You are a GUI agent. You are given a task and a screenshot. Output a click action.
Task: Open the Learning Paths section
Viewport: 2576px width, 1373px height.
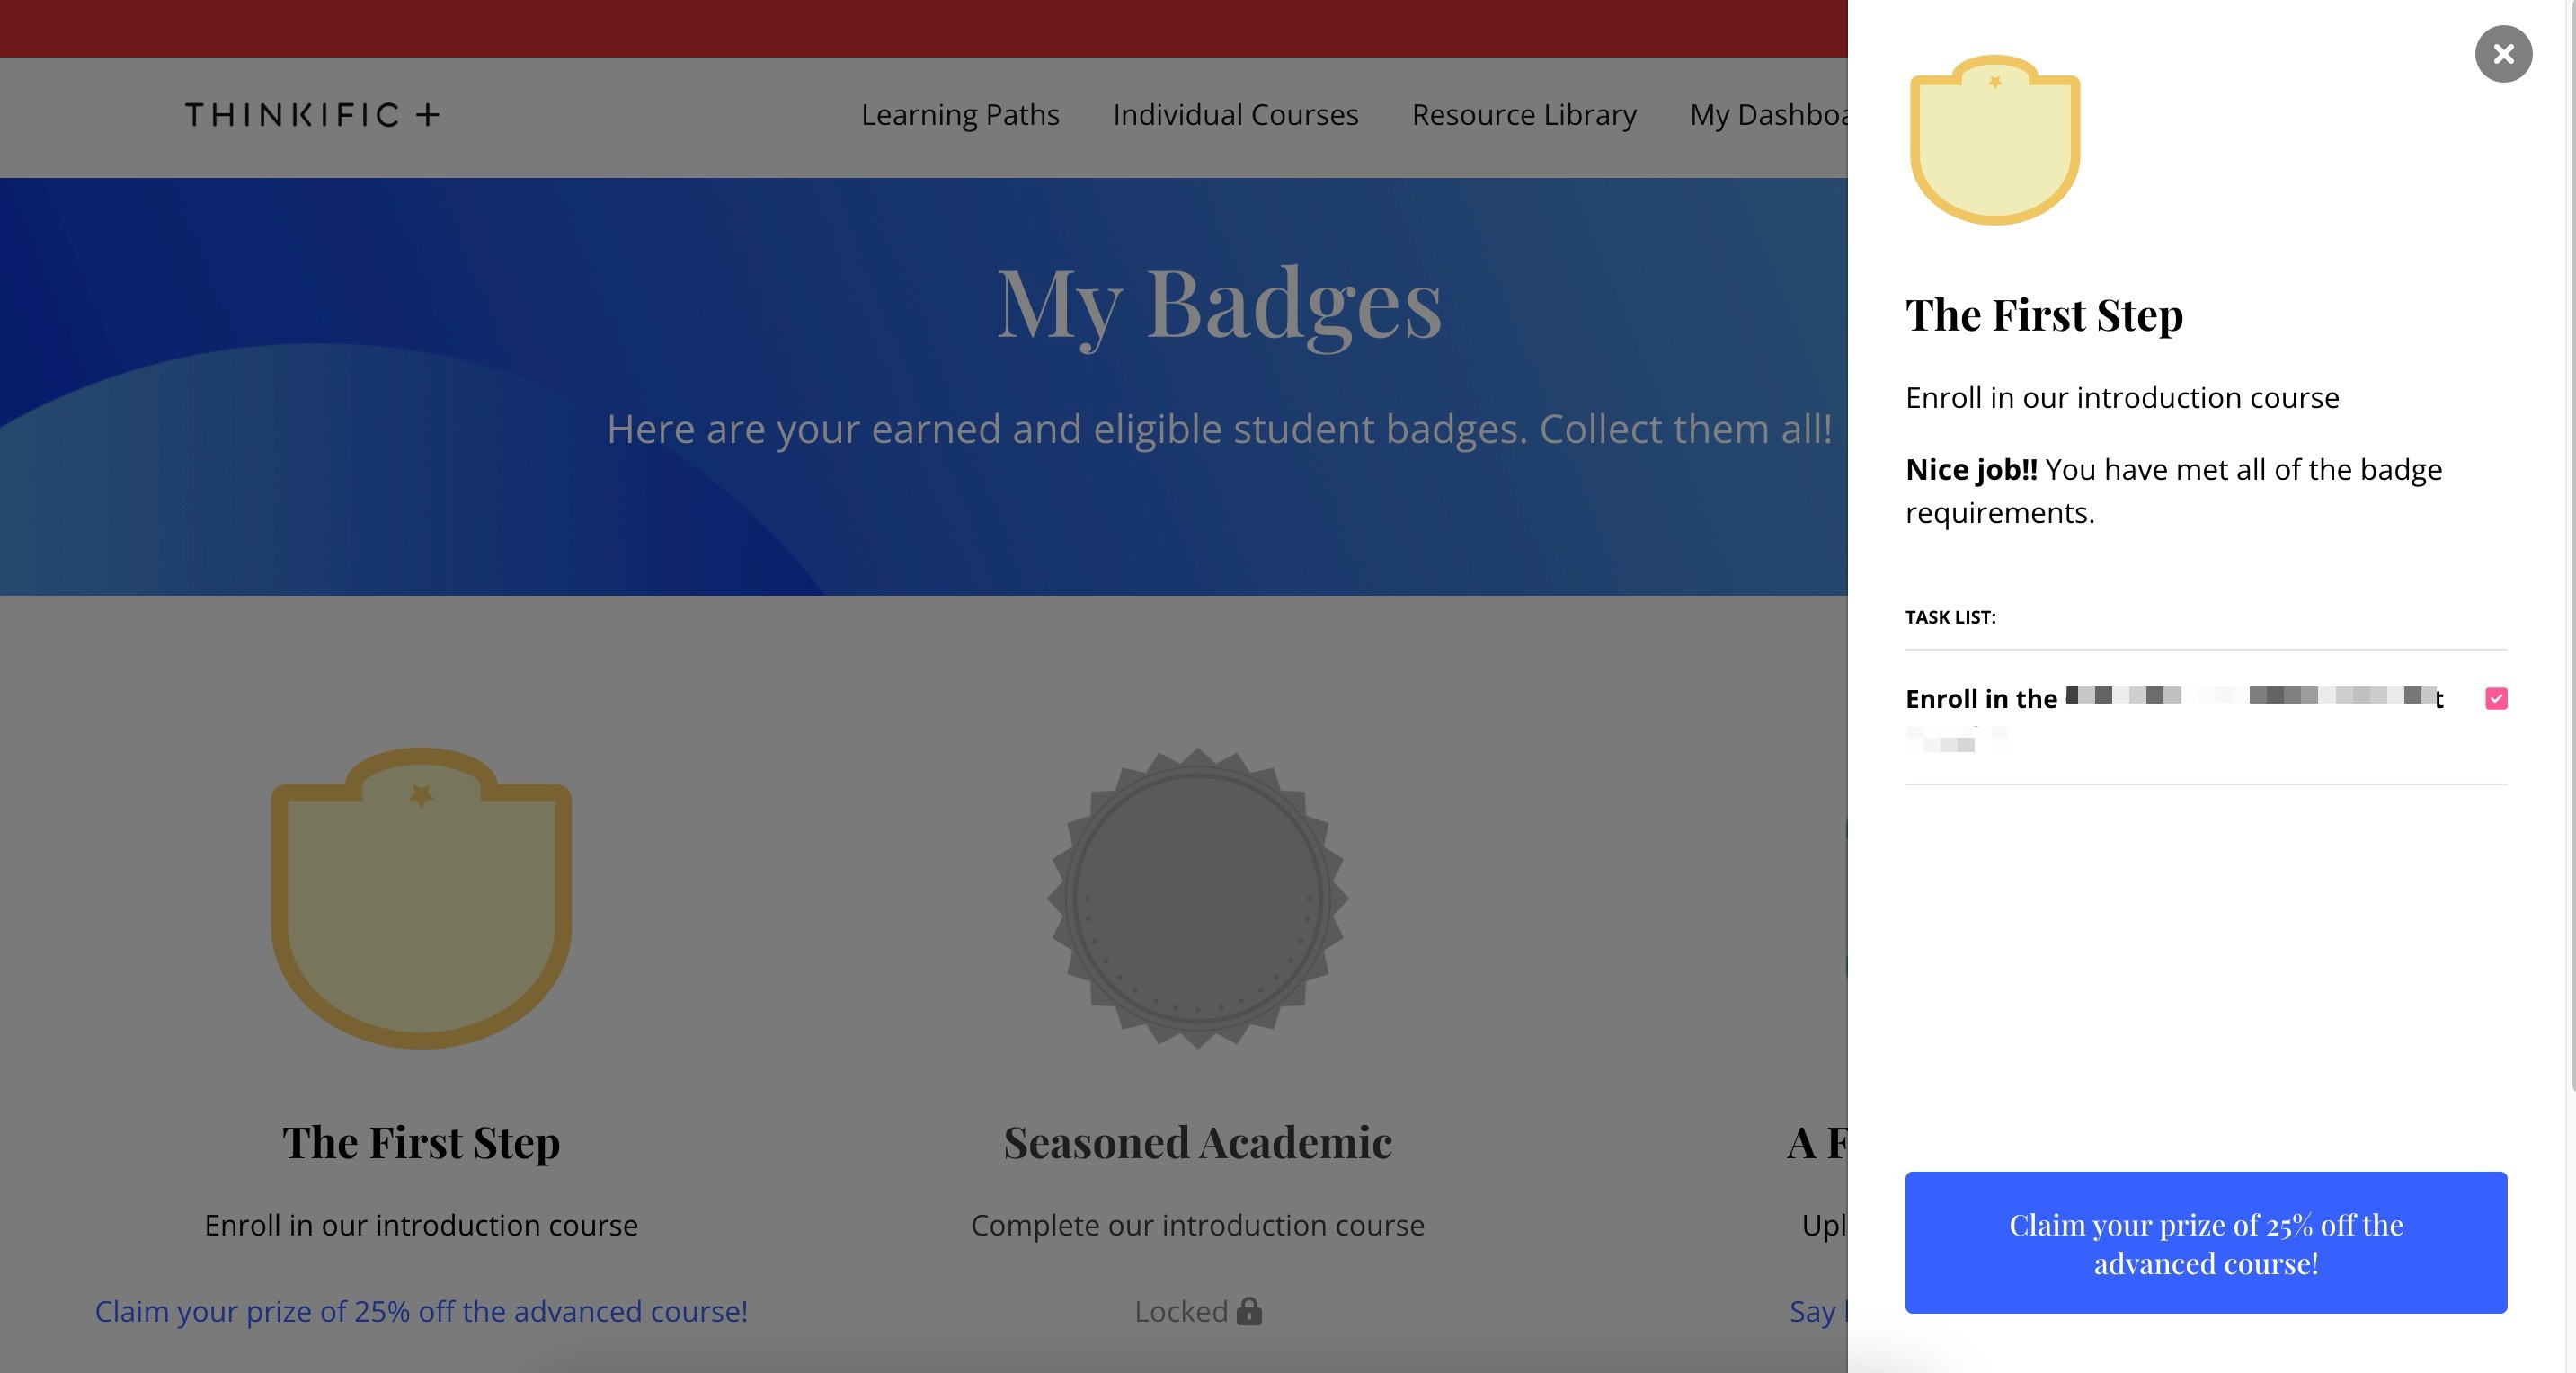[x=960, y=115]
